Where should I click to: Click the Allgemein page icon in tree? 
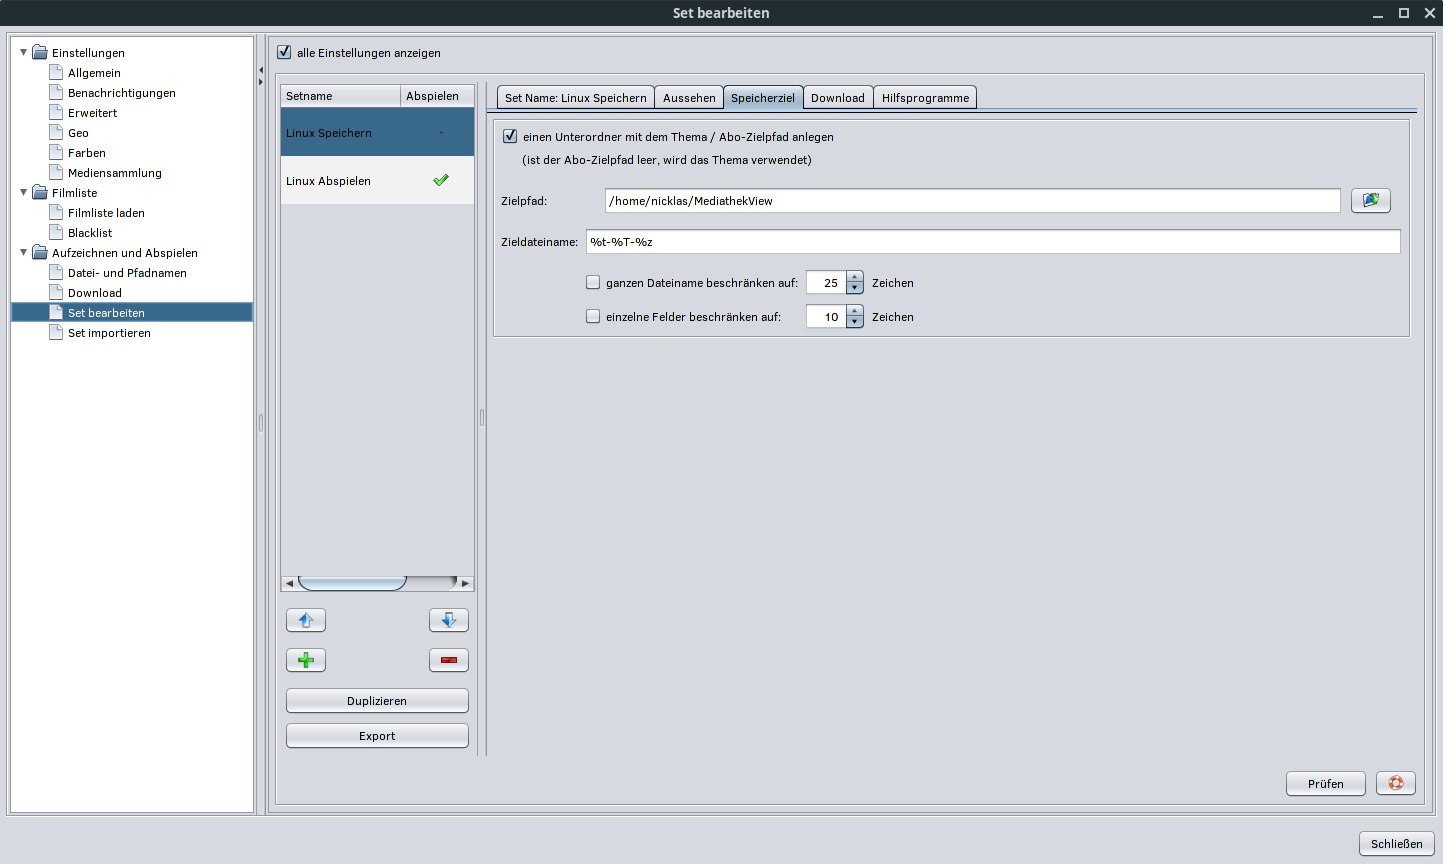pyautogui.click(x=57, y=73)
